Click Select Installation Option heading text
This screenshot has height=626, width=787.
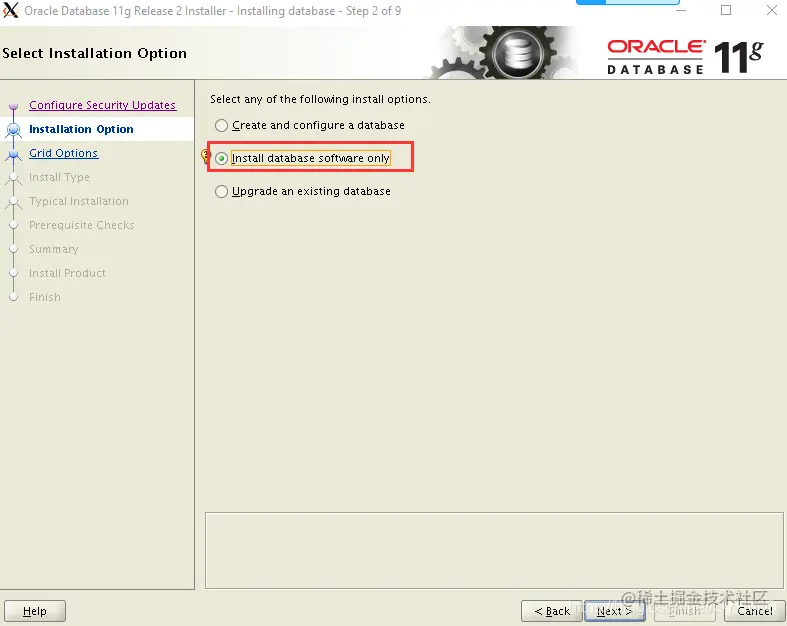tap(94, 53)
